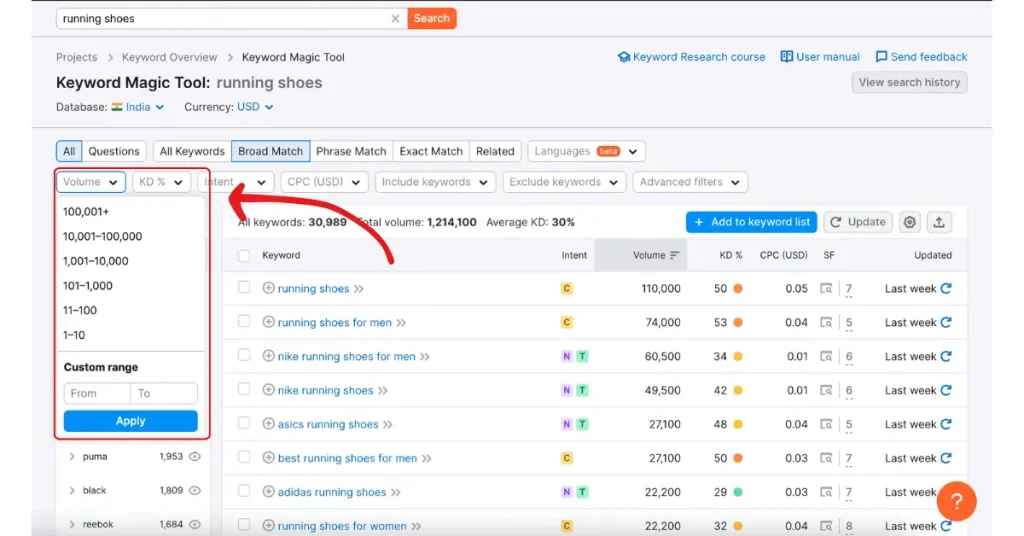Image resolution: width=1024 pixels, height=536 pixels.
Task: Choose the 101–1,000 volume range
Action: pyautogui.click(x=88, y=286)
